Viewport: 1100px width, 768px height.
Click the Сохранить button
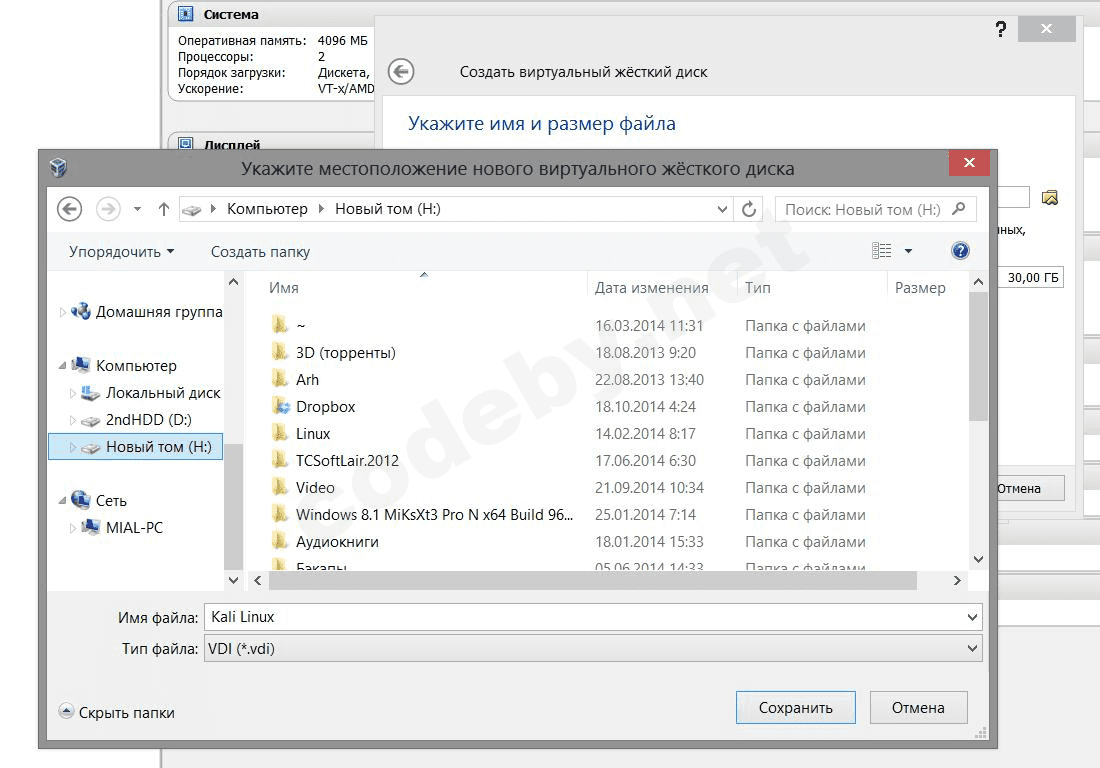click(x=796, y=708)
